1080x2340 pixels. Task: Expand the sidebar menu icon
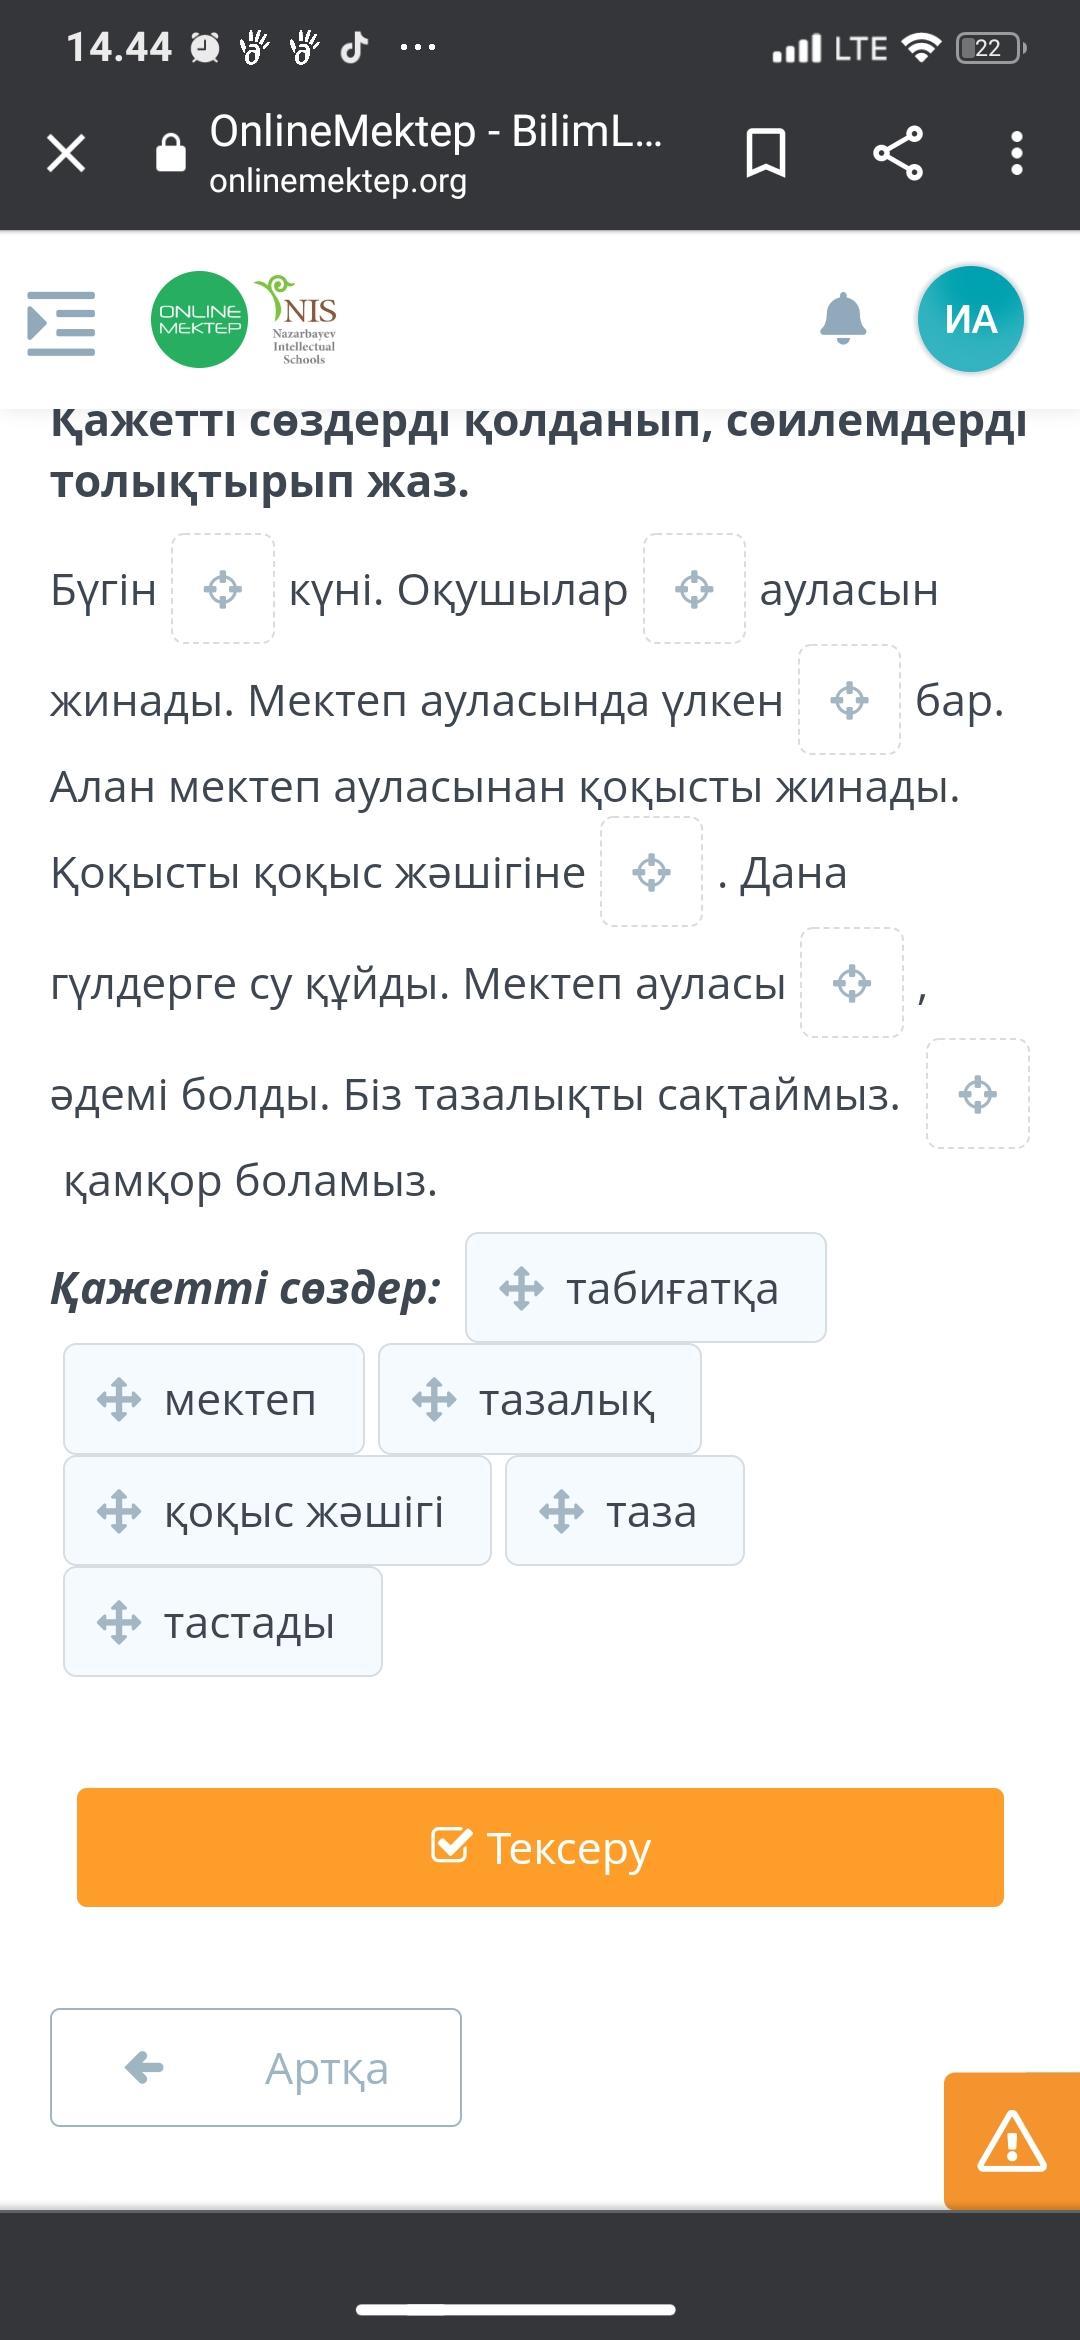61,322
